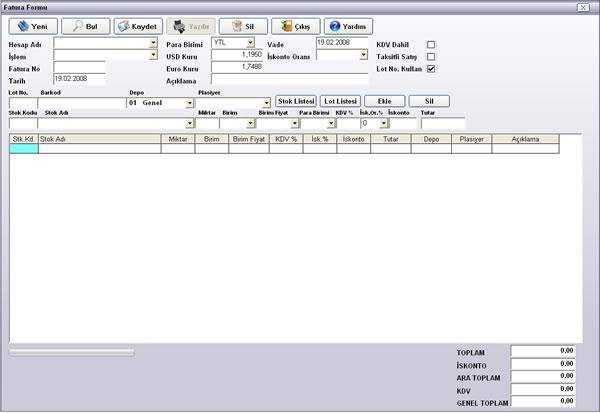The height and width of the screenshot is (413, 600).
Task: Click the Açıklama grid column header
Action: [x=525, y=139]
